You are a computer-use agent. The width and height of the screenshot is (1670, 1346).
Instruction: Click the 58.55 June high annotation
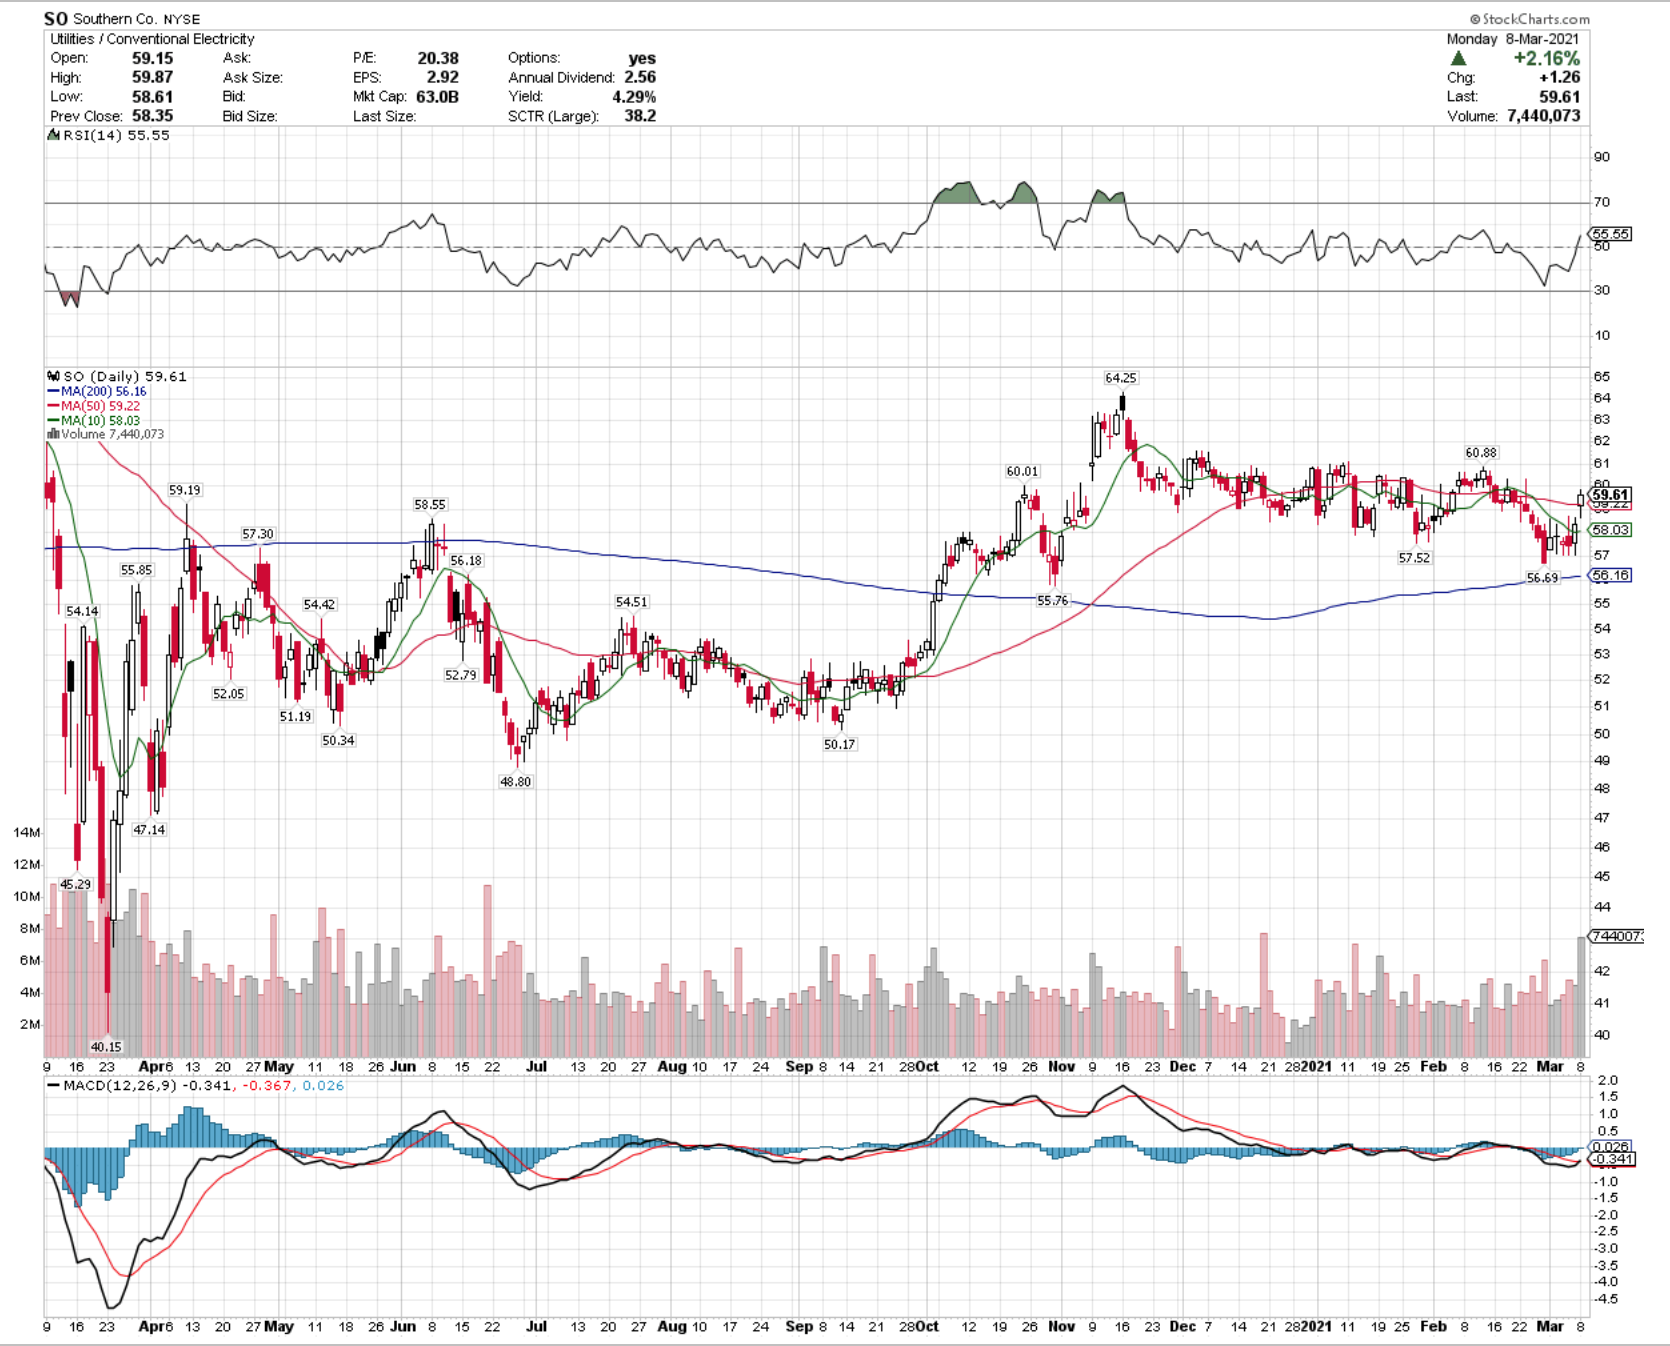(x=430, y=505)
